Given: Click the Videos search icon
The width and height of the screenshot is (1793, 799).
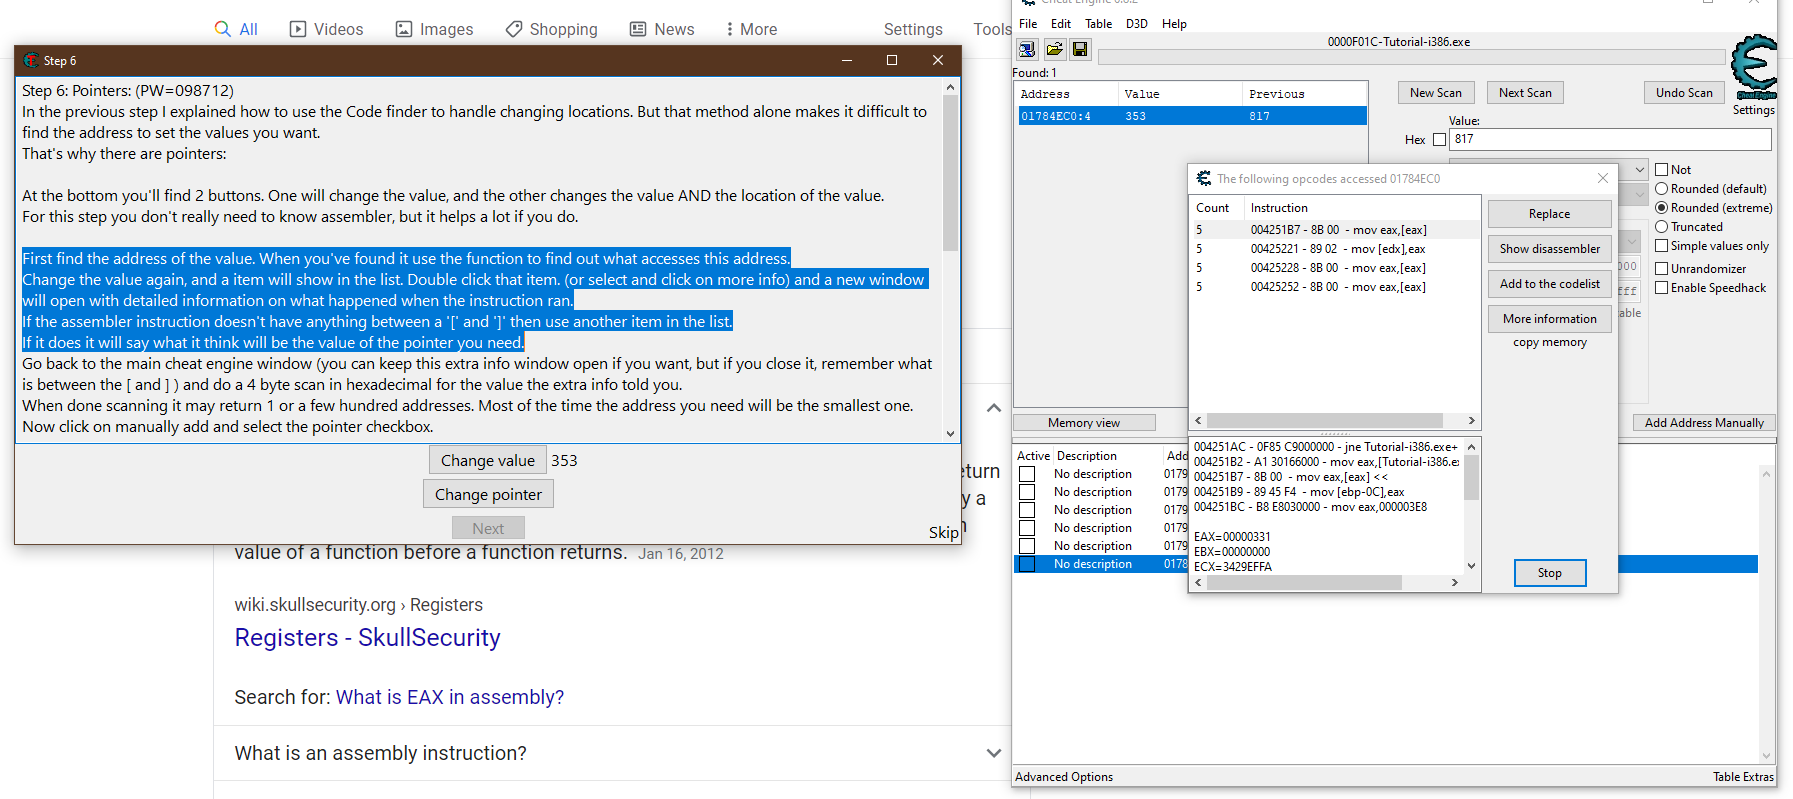Looking at the screenshot, I should click(298, 29).
